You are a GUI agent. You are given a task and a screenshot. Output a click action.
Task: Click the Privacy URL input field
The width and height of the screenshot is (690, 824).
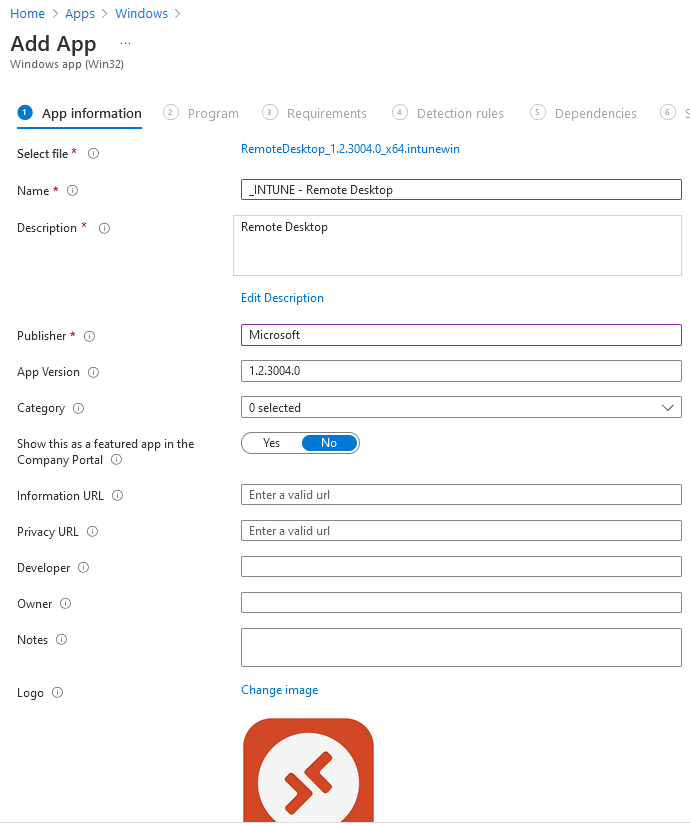tap(461, 531)
